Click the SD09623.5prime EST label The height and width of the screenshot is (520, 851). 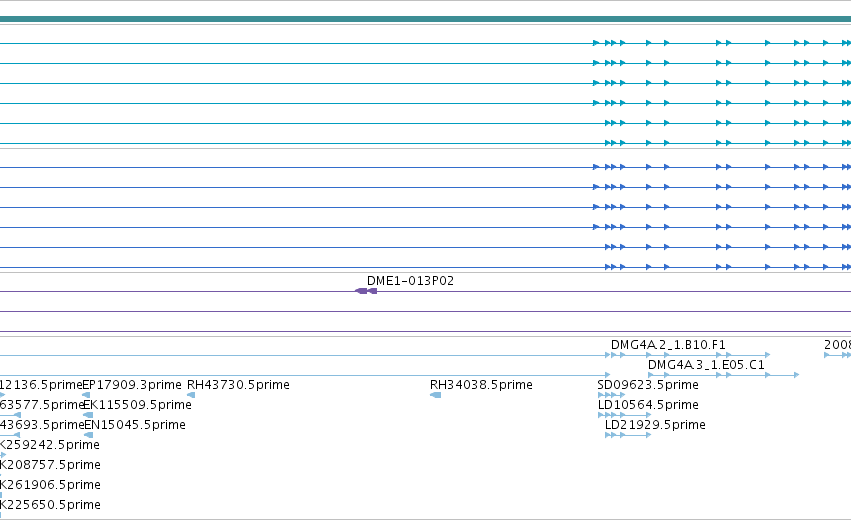pyautogui.click(x=647, y=385)
